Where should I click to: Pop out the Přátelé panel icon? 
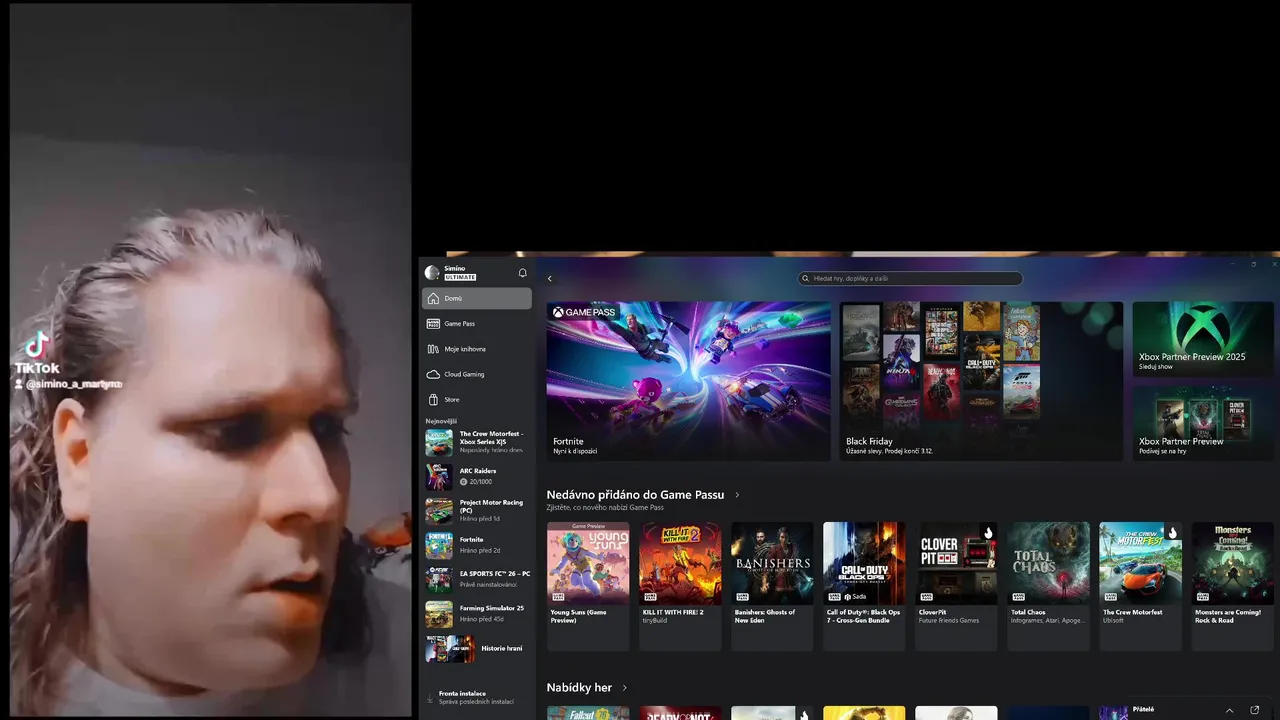(1255, 710)
